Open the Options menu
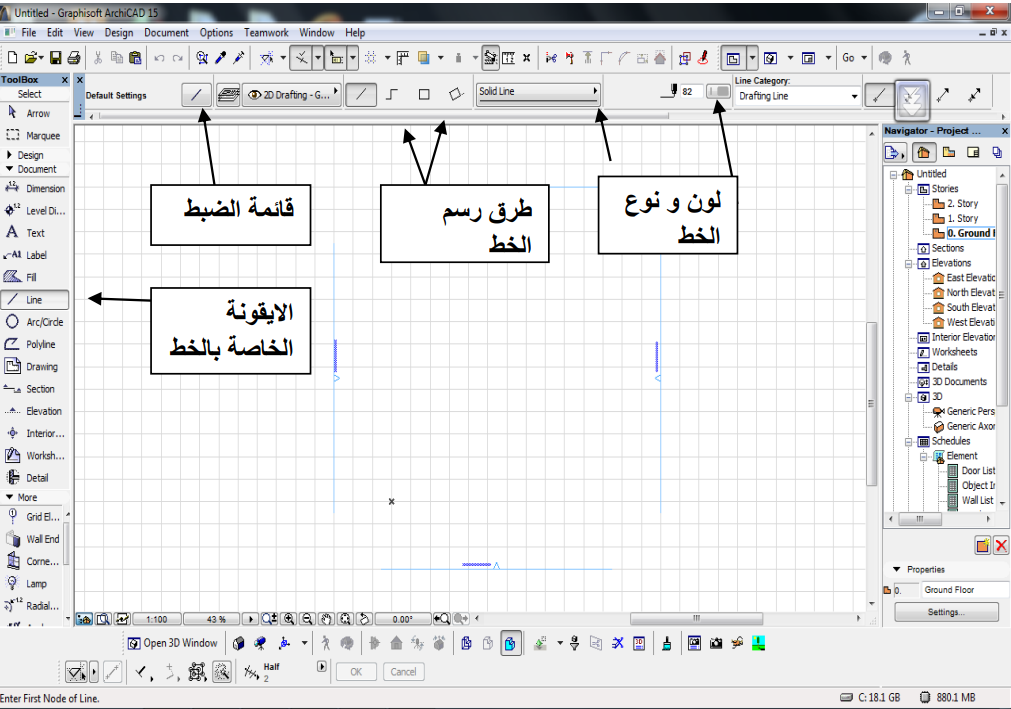This screenshot has width=1011, height=709. pyautogui.click(x=215, y=32)
